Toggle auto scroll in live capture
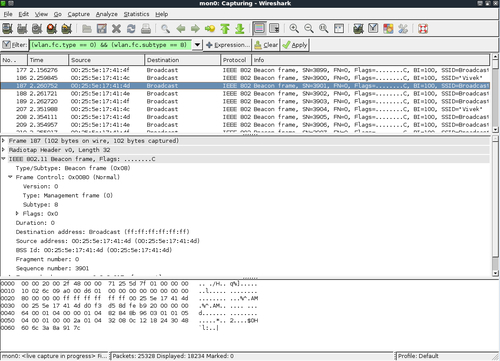500x361 pixels. (274, 29)
